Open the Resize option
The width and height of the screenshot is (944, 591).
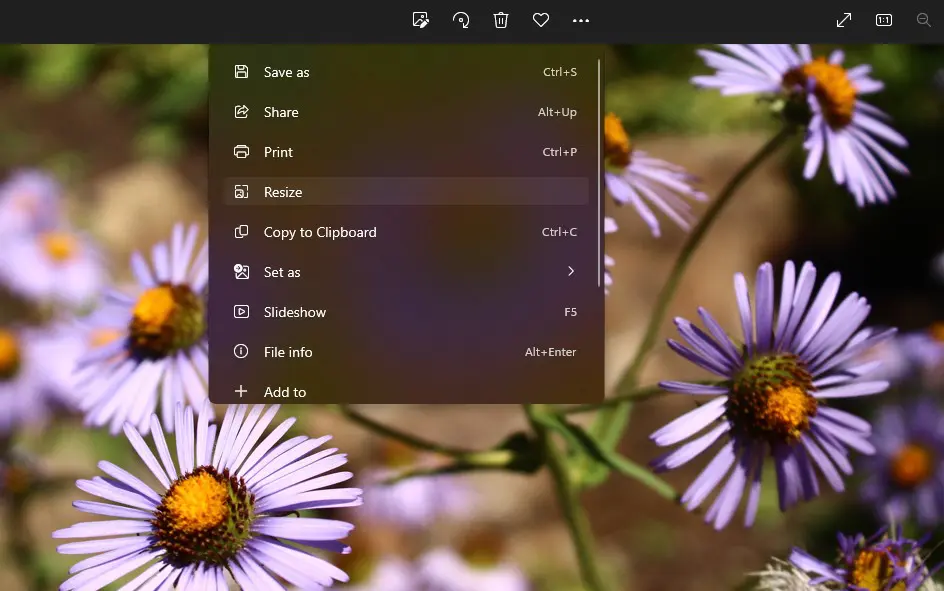tap(283, 192)
